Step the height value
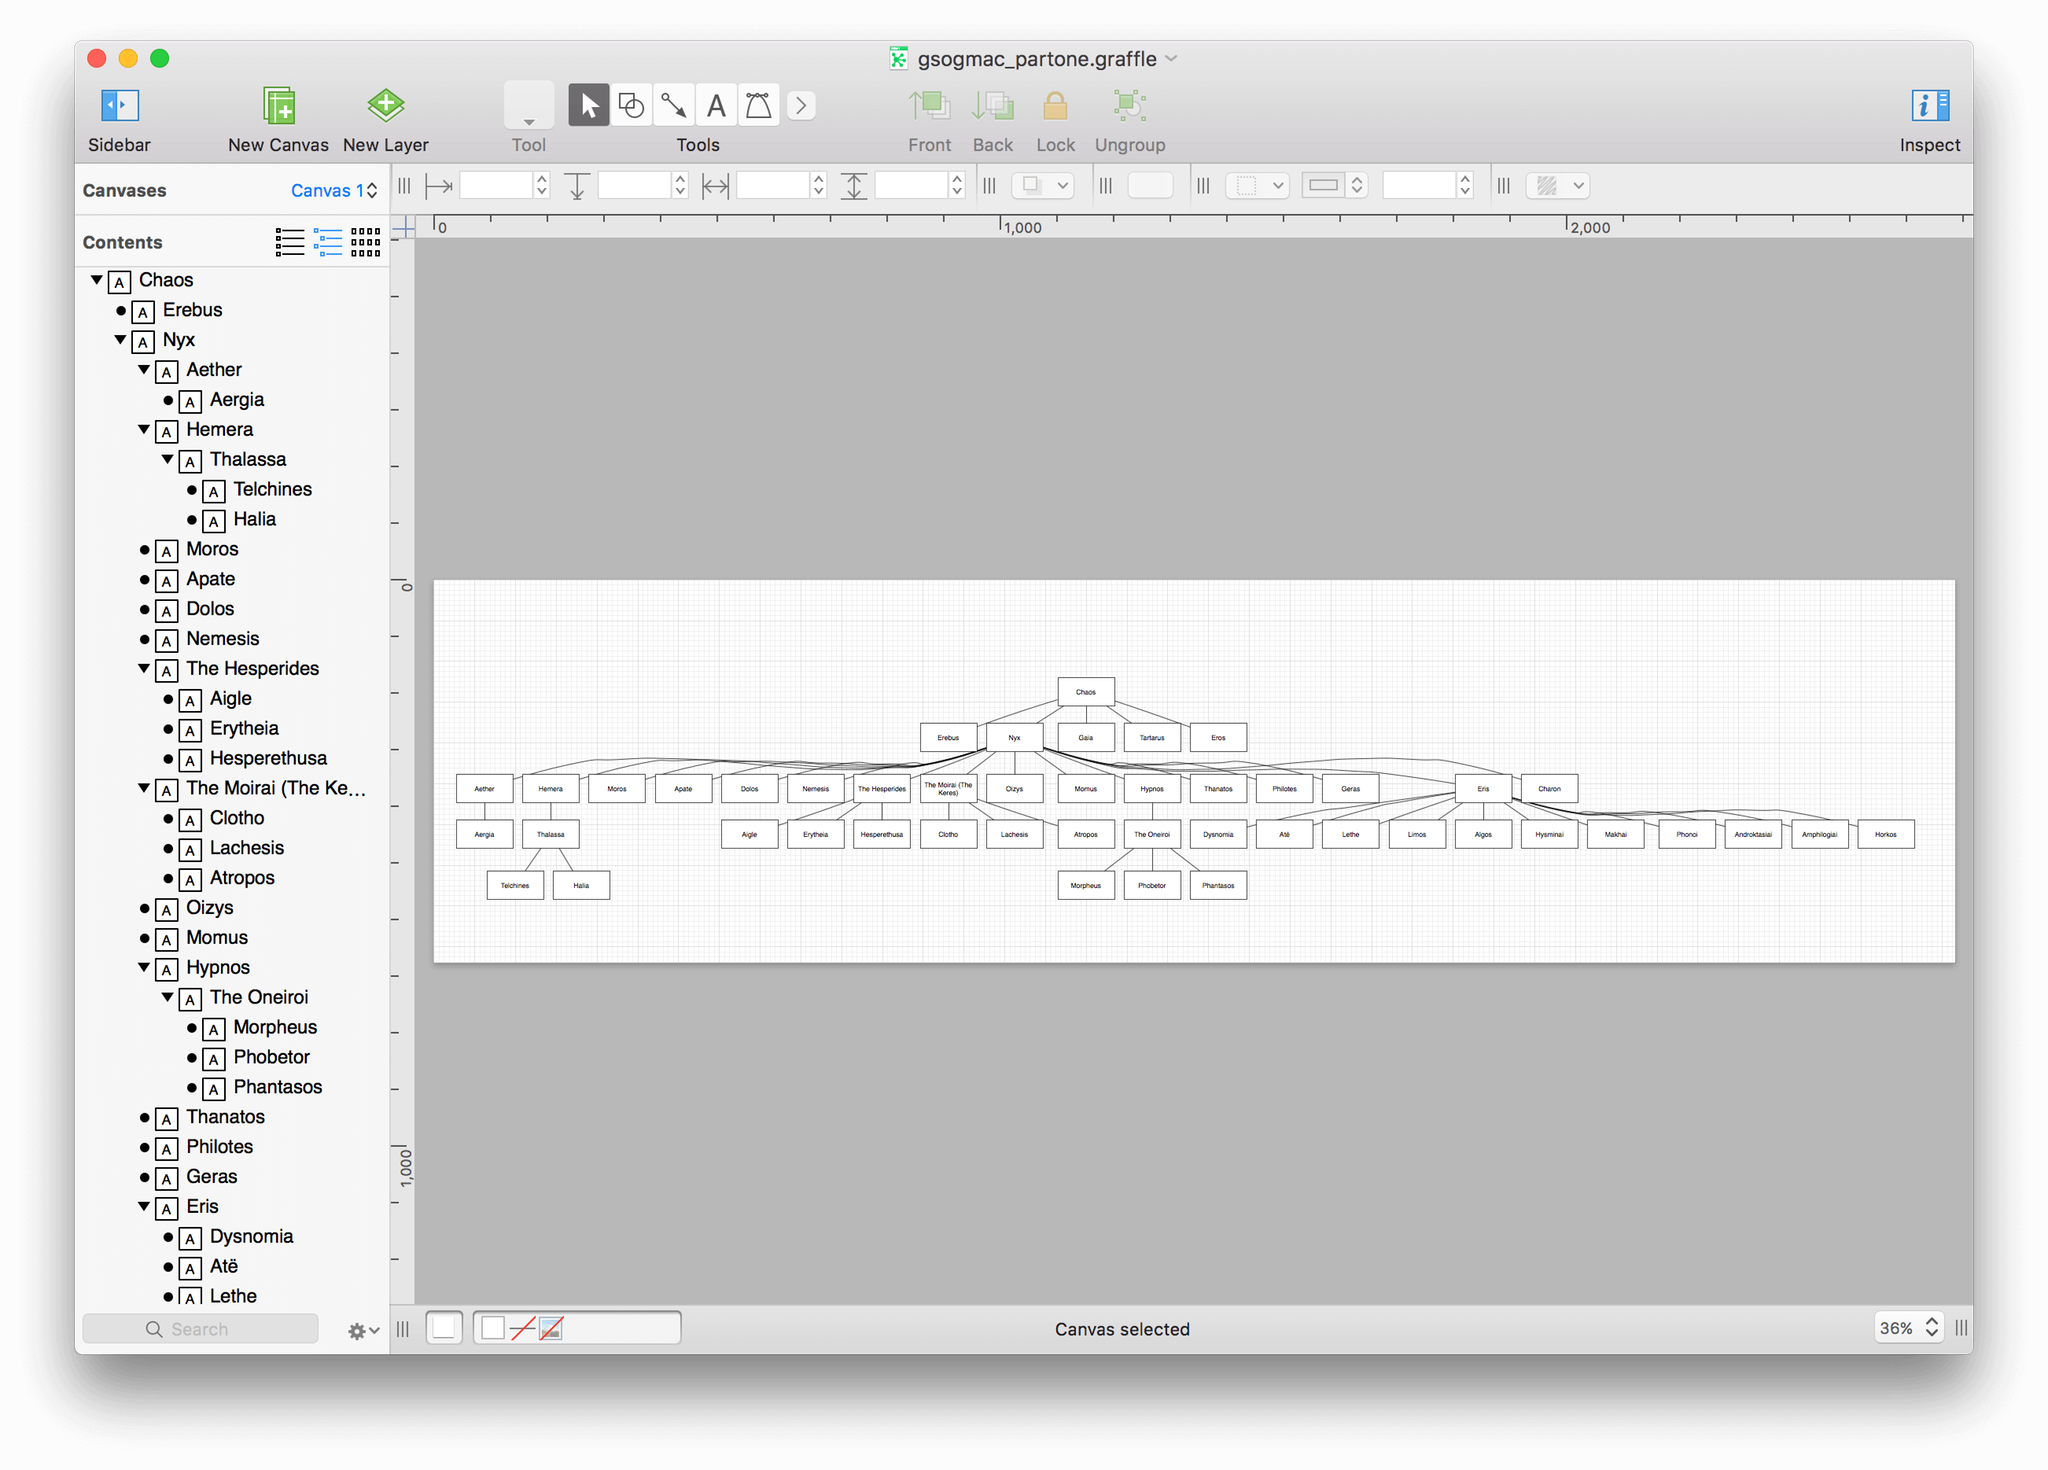This screenshot has width=2048, height=1470. (x=957, y=185)
